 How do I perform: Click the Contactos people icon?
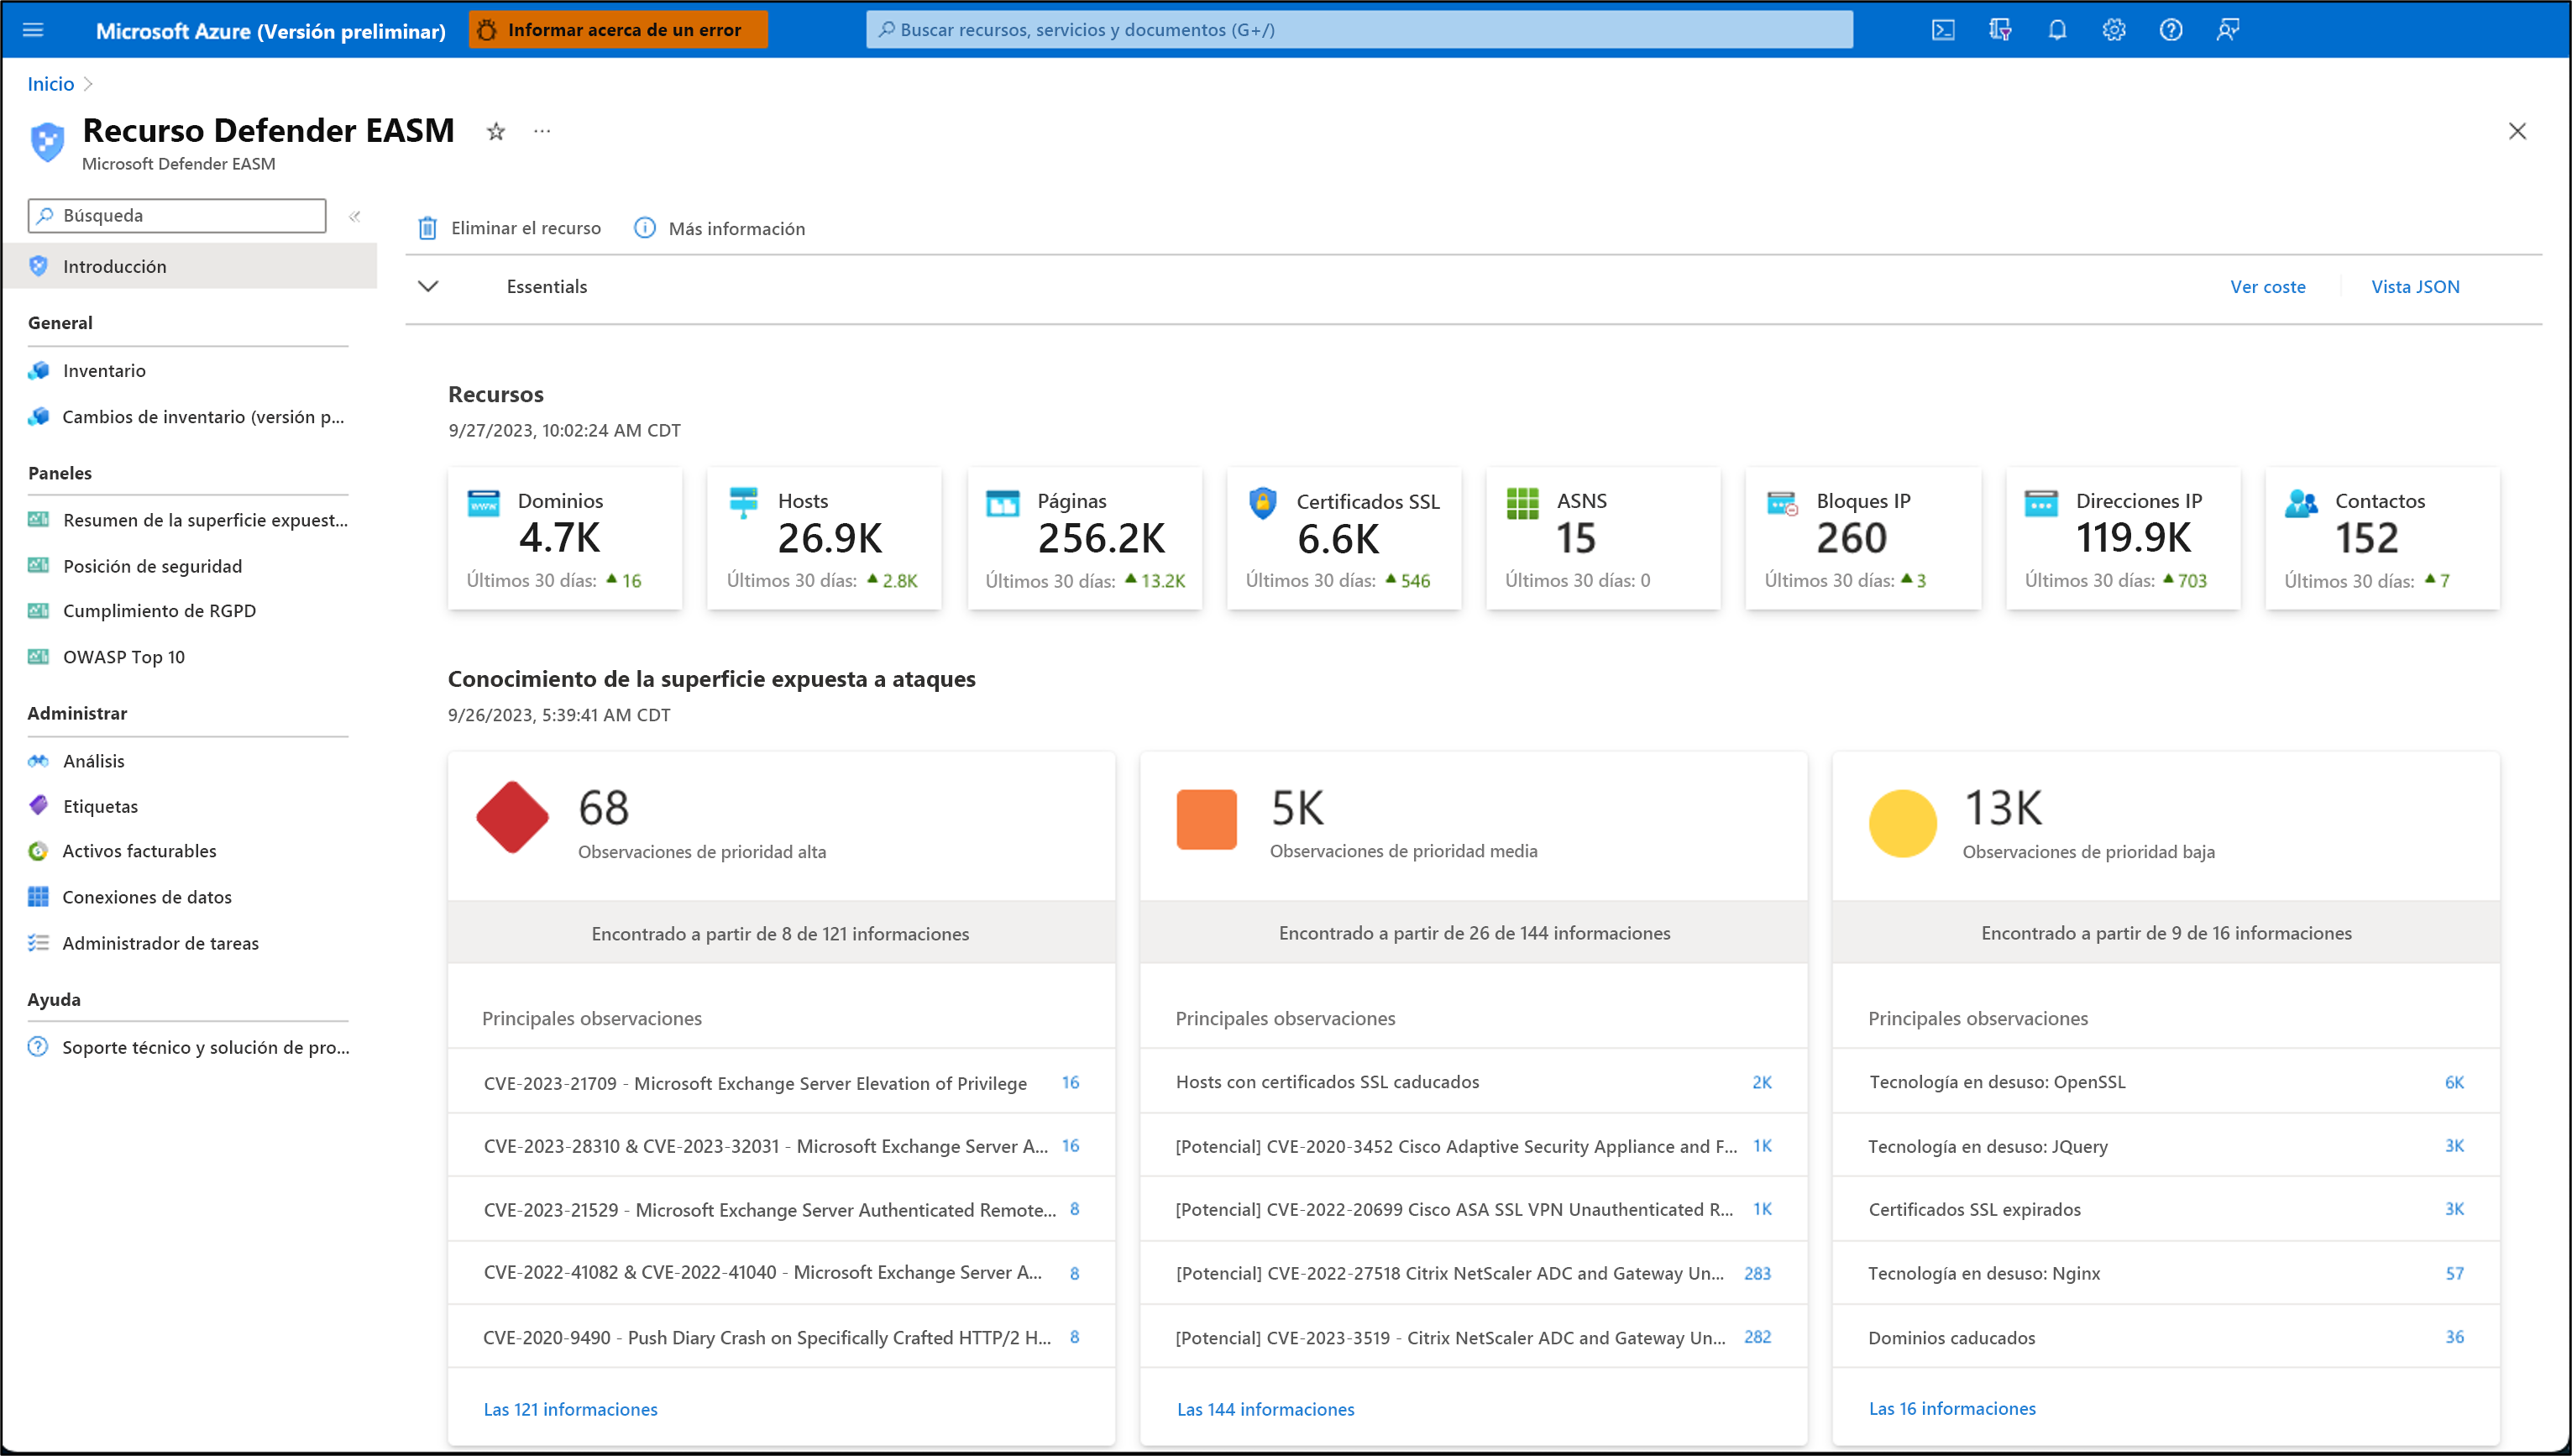pos(2301,502)
